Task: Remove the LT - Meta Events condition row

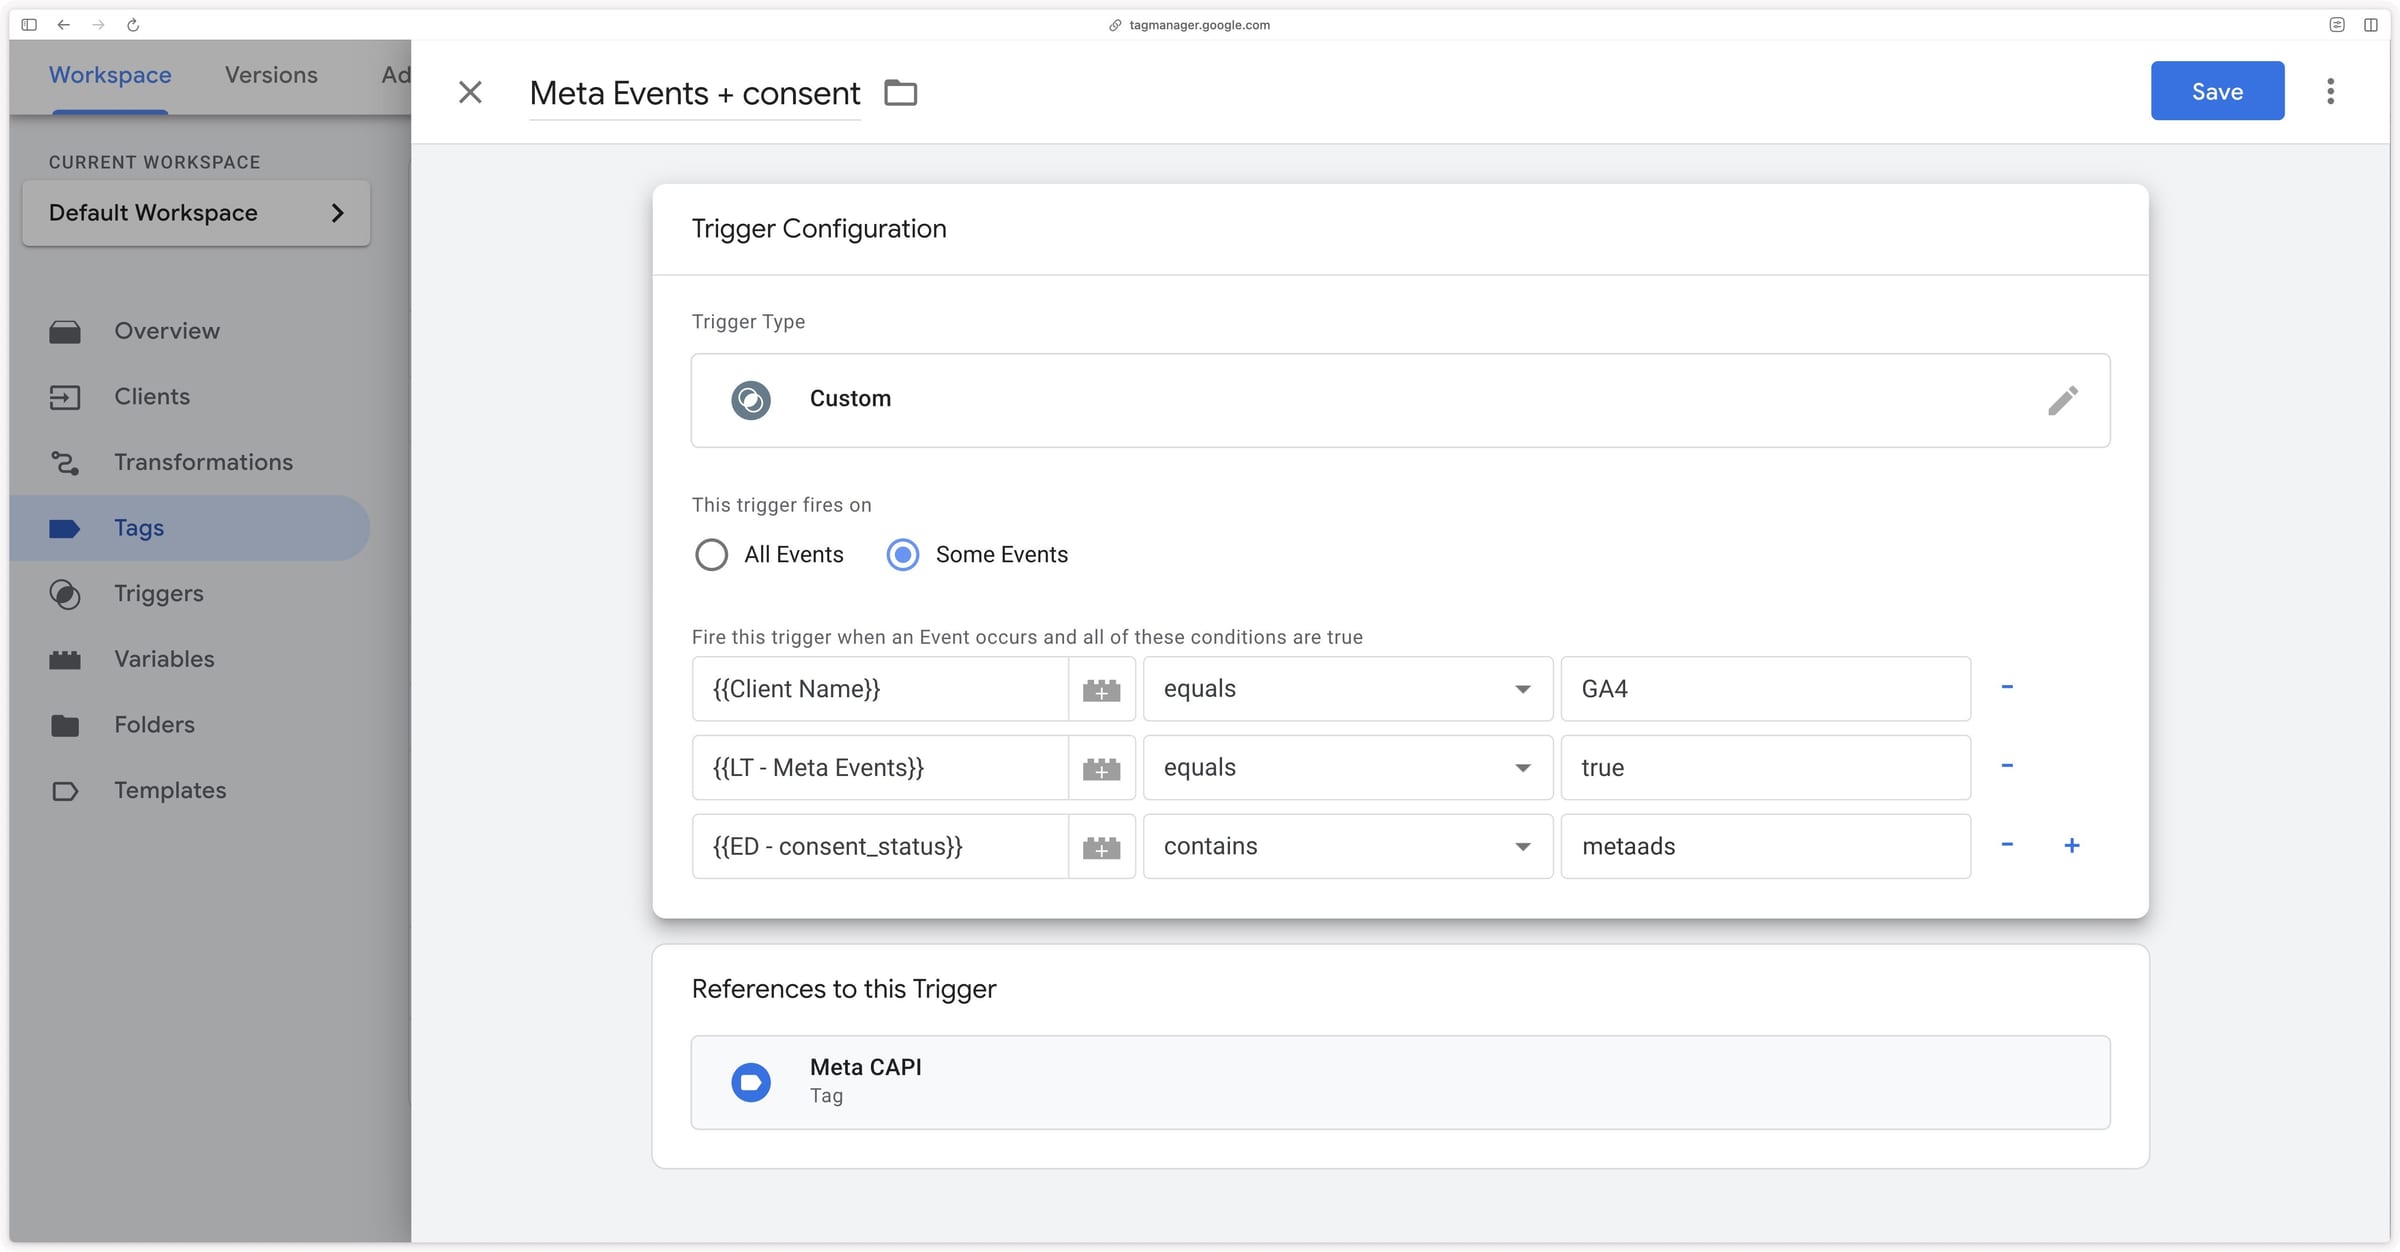Action: (2006, 766)
